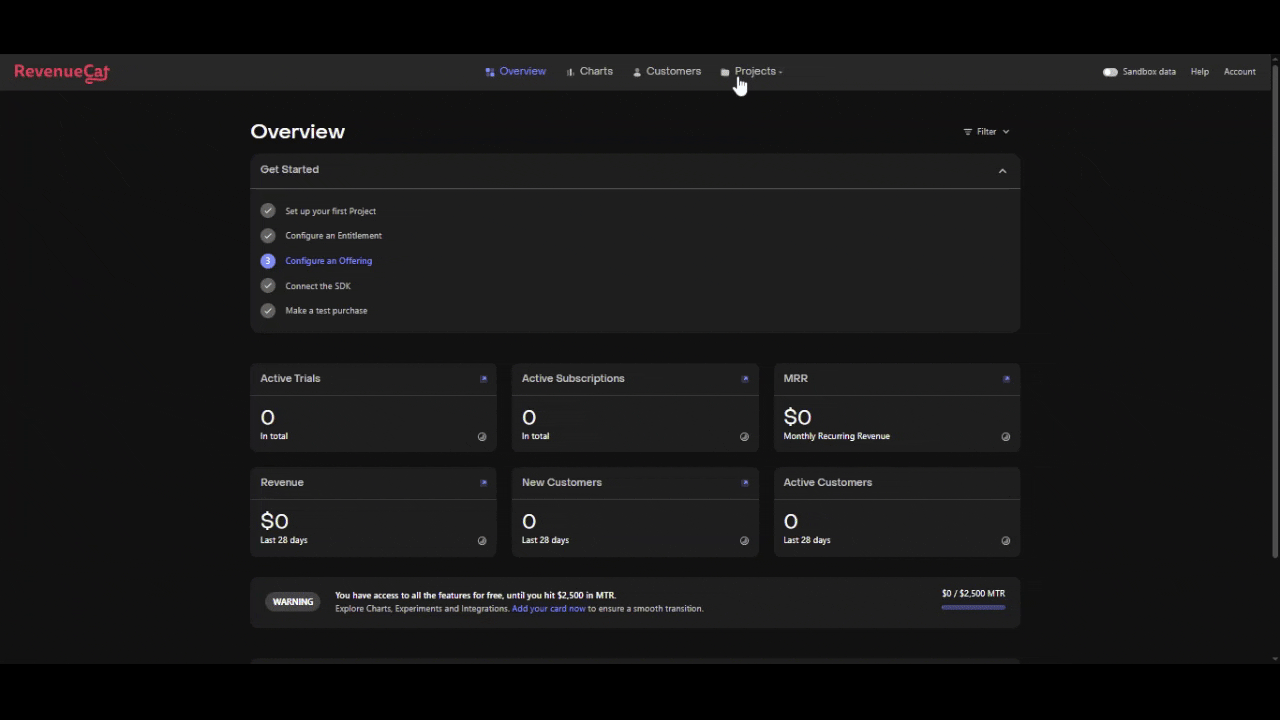1280x720 pixels.
Task: Click the MRR card title
Action: 796,378
